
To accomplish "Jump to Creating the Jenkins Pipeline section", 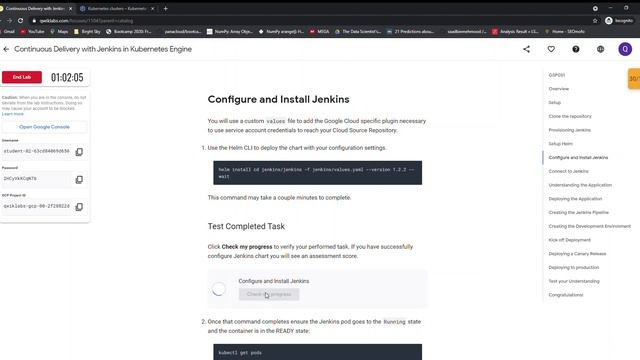I will (x=578, y=213).
